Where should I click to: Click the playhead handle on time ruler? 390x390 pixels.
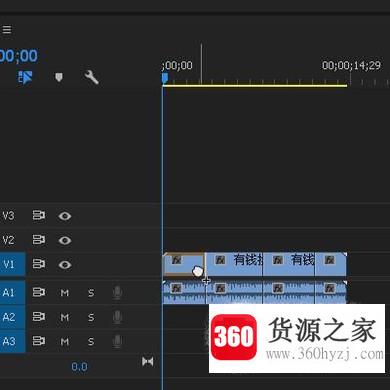pyautogui.click(x=165, y=78)
